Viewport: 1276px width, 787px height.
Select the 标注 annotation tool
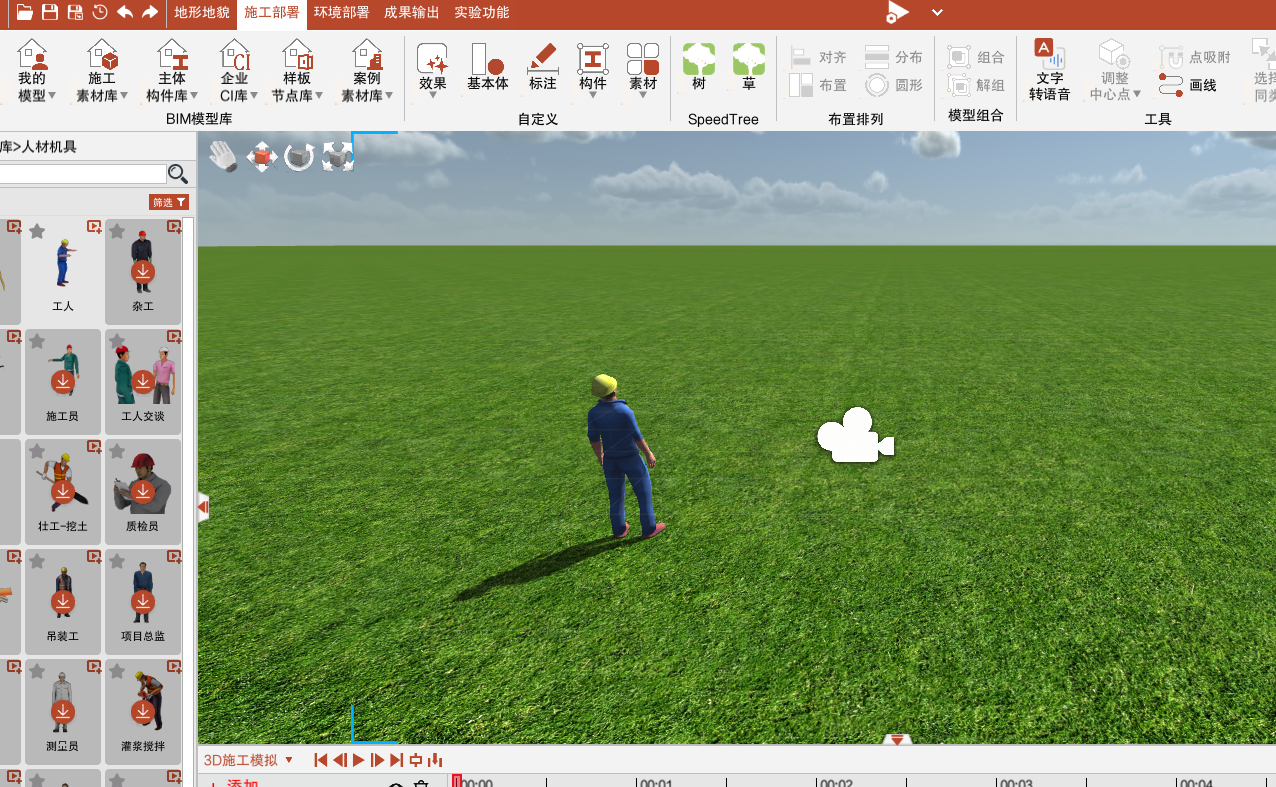[543, 68]
